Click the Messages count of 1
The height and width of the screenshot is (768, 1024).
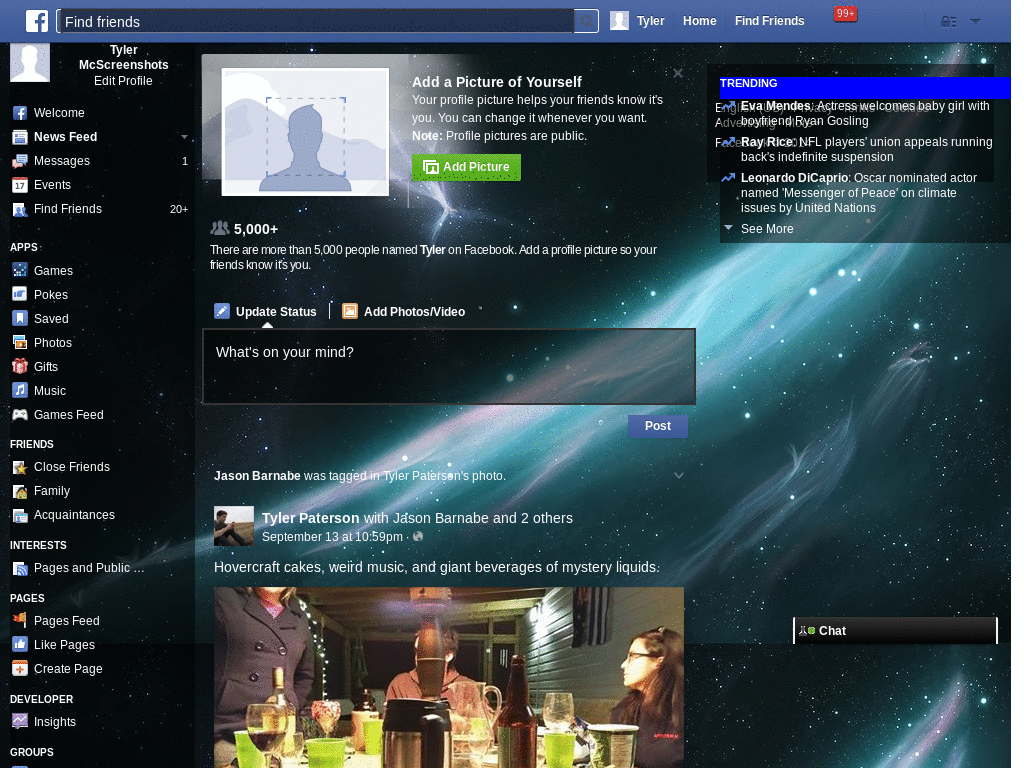coord(185,161)
